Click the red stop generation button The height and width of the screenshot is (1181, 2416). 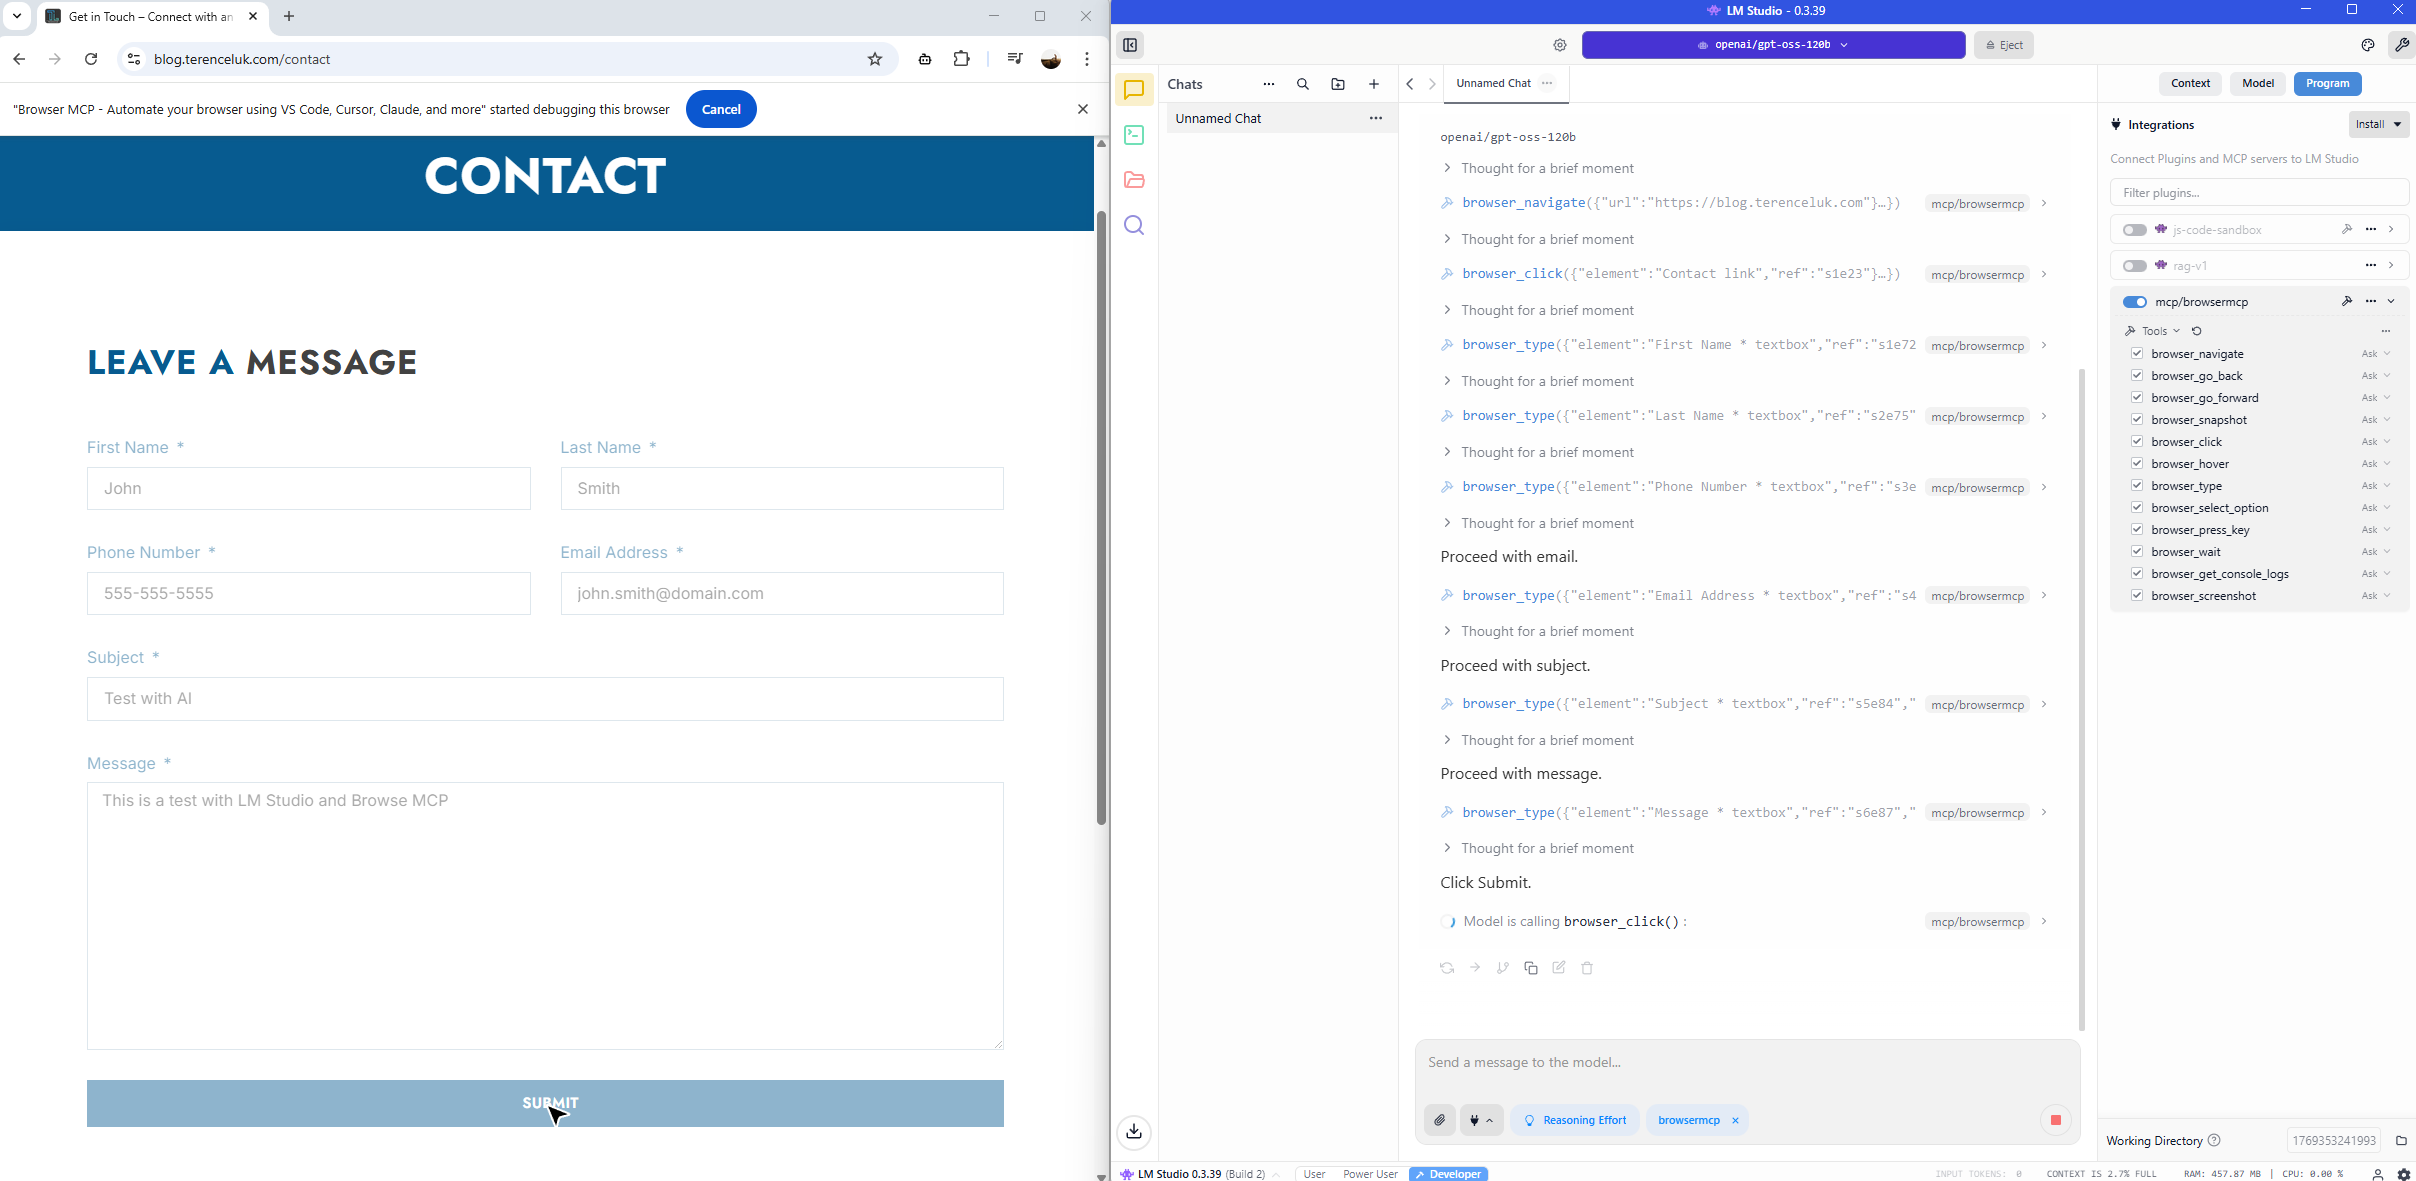pos(2055,1120)
